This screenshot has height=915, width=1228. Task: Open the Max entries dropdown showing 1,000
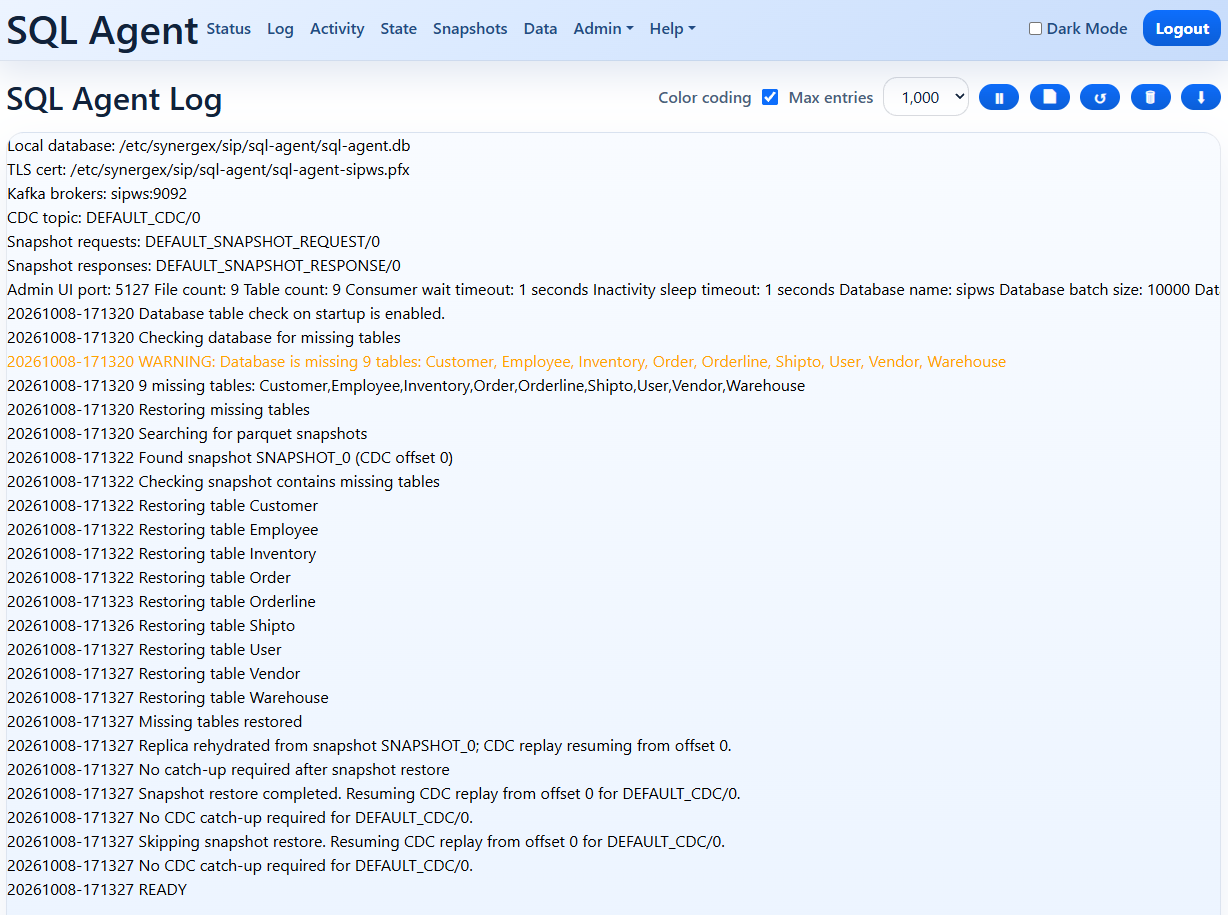pos(926,97)
